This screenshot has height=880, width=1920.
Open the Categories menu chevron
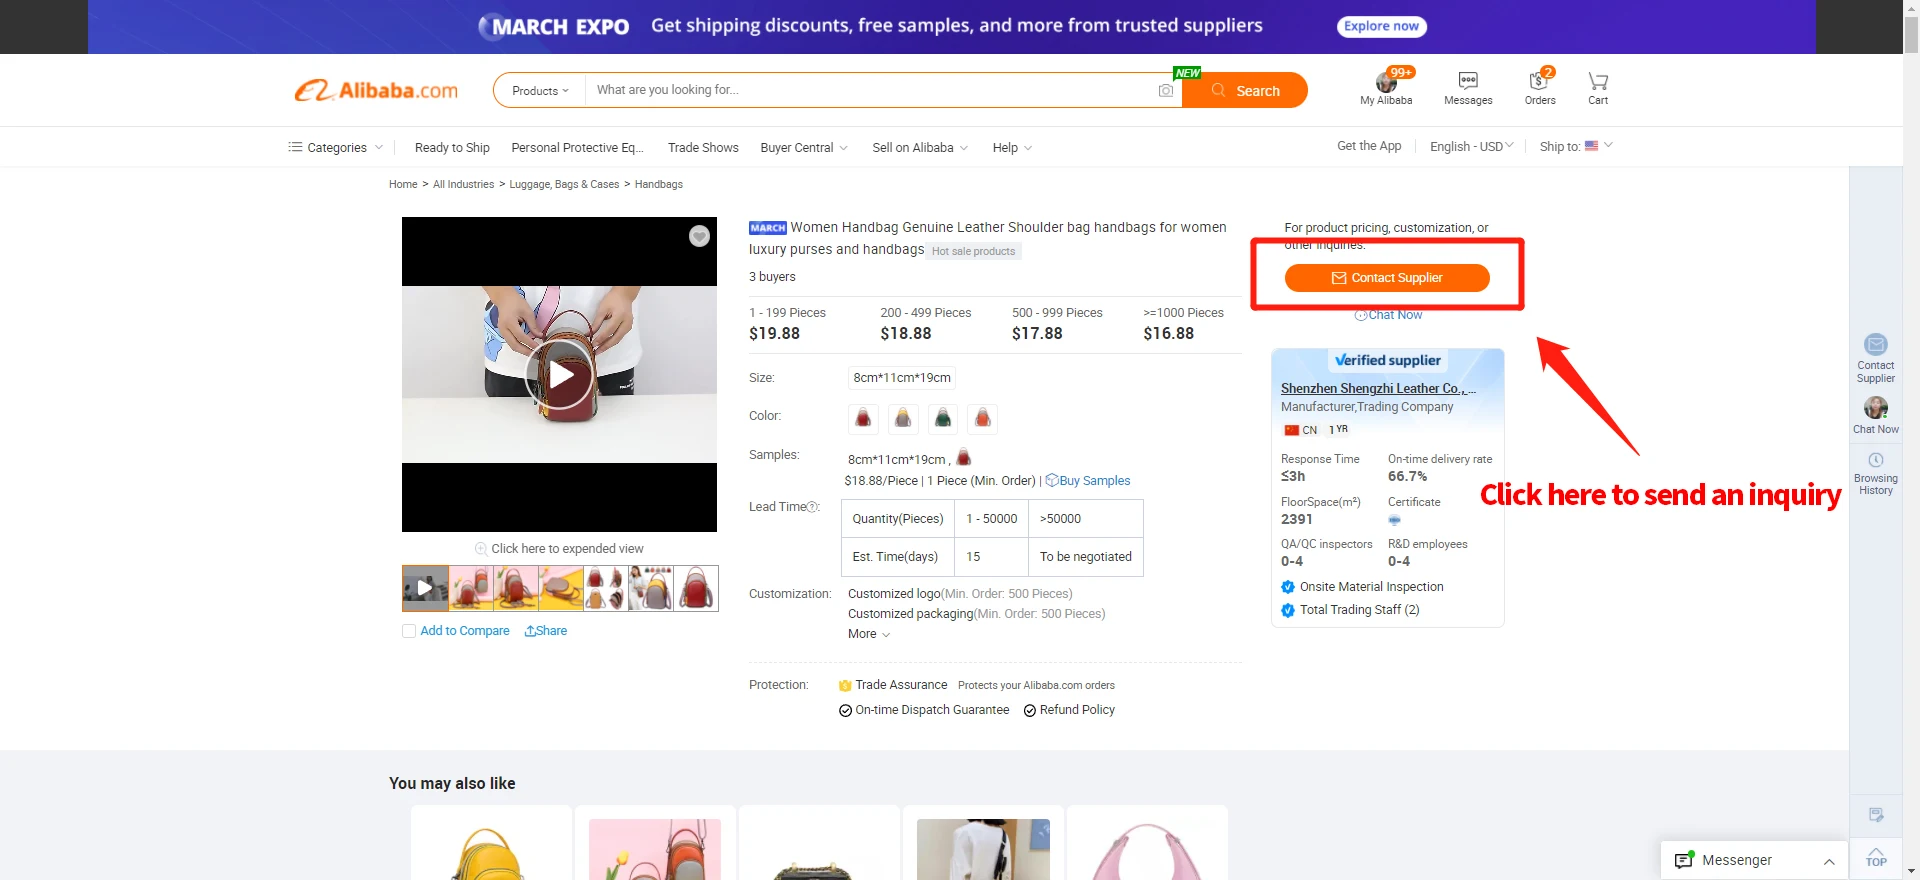click(x=379, y=148)
